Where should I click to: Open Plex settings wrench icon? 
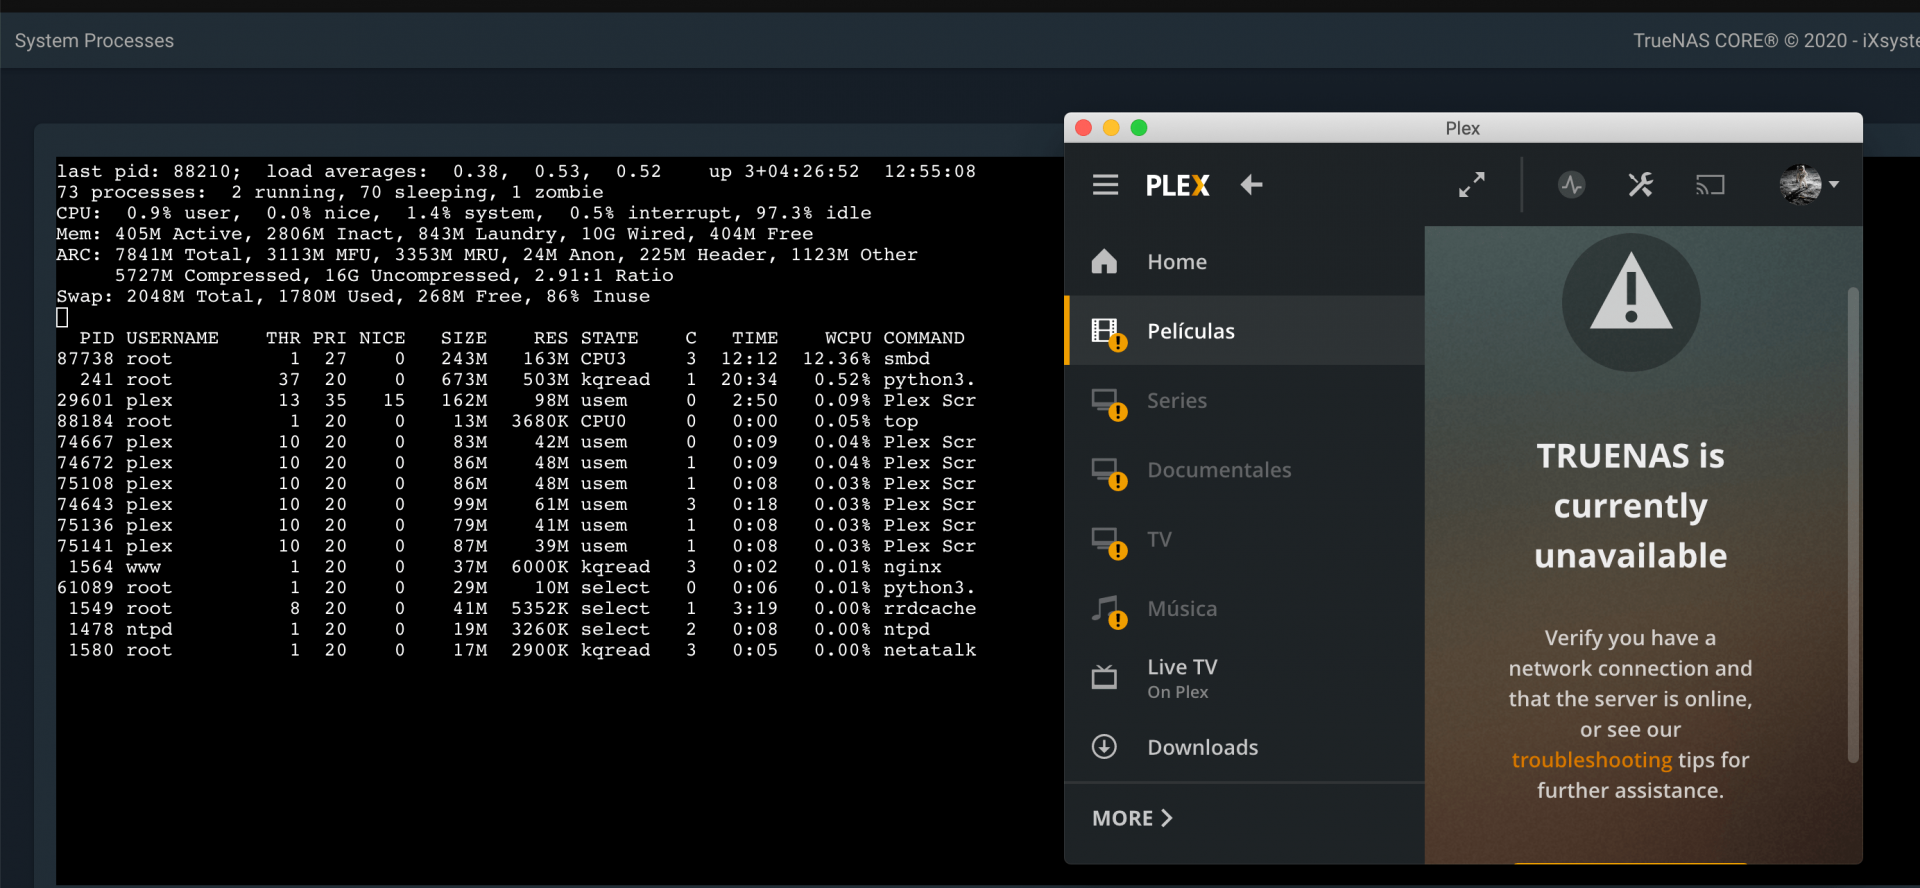(x=1640, y=185)
